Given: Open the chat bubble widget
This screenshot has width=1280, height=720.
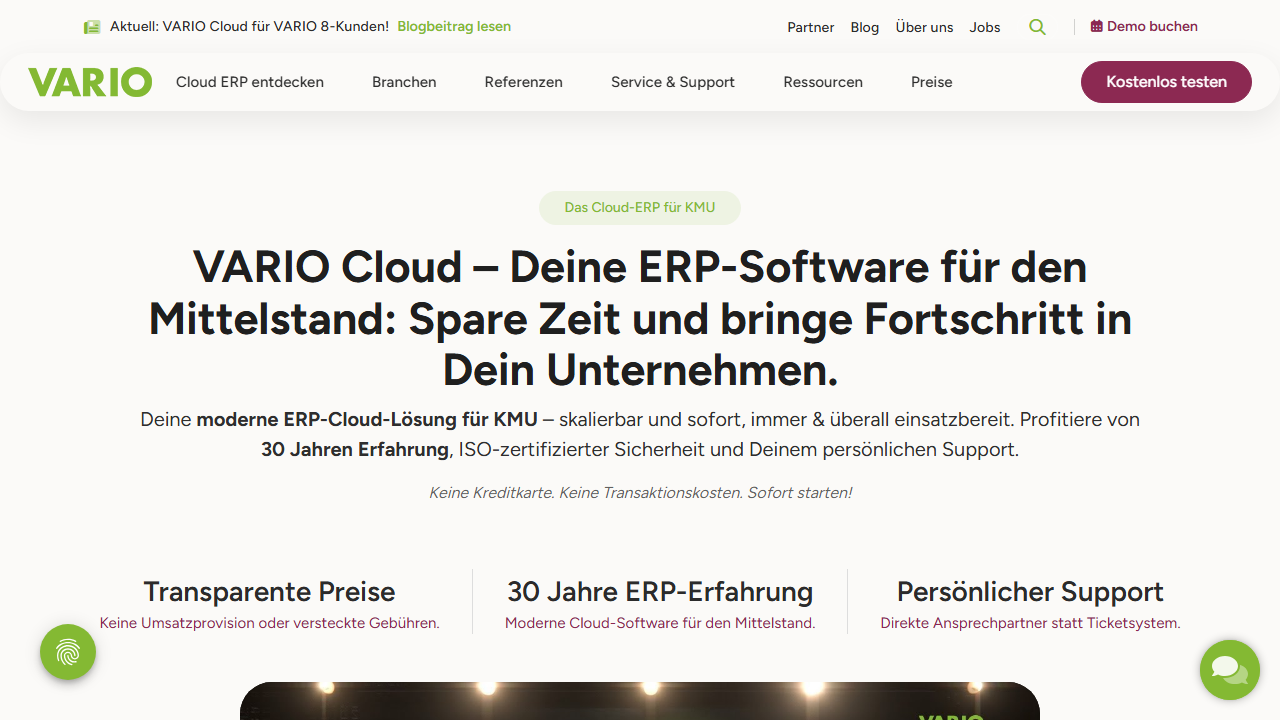Looking at the screenshot, I should (x=1230, y=670).
